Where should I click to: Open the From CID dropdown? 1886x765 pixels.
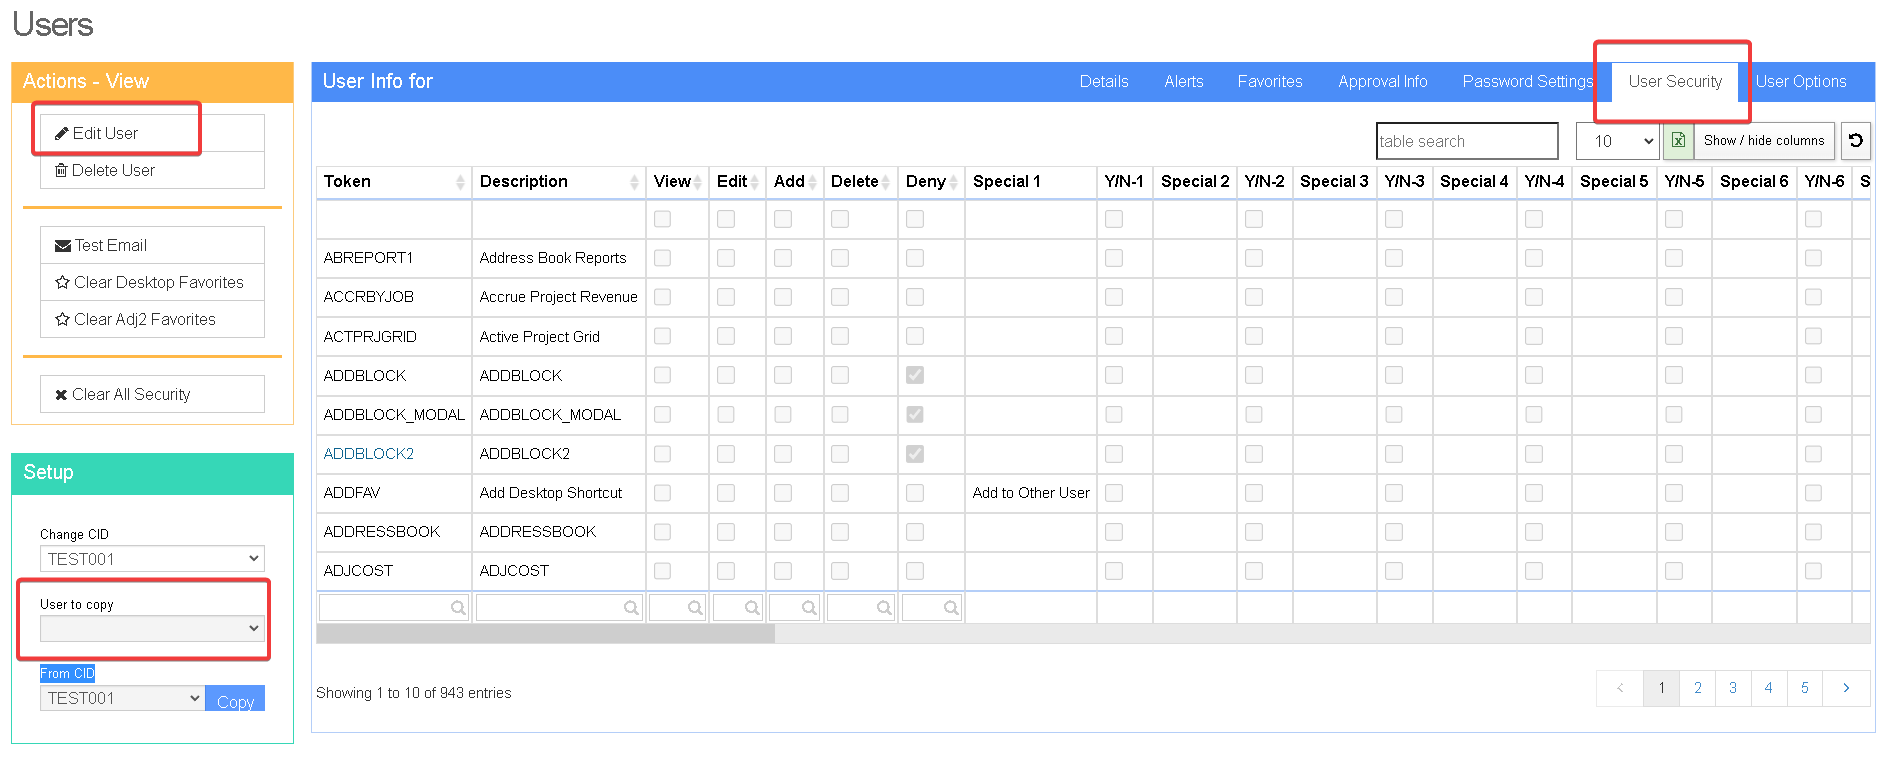pyautogui.click(x=122, y=698)
